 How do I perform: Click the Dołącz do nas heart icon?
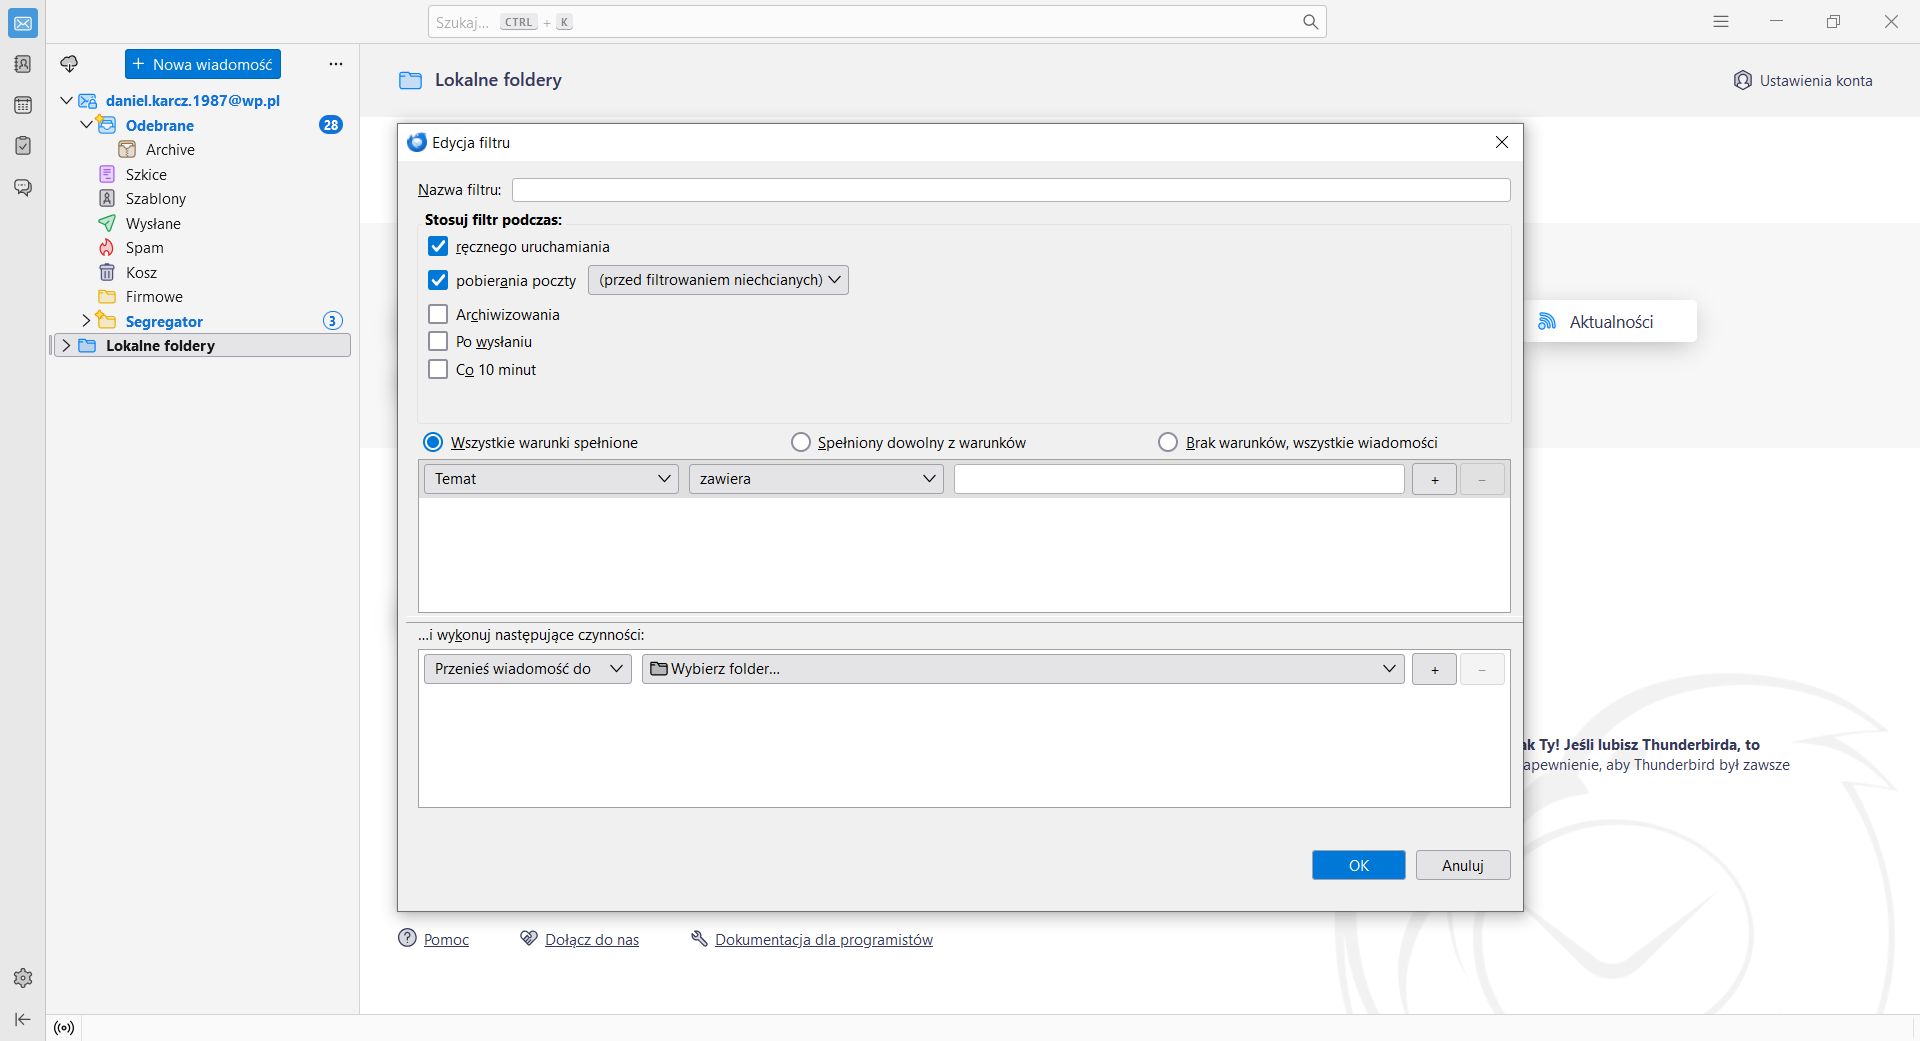pyautogui.click(x=529, y=938)
